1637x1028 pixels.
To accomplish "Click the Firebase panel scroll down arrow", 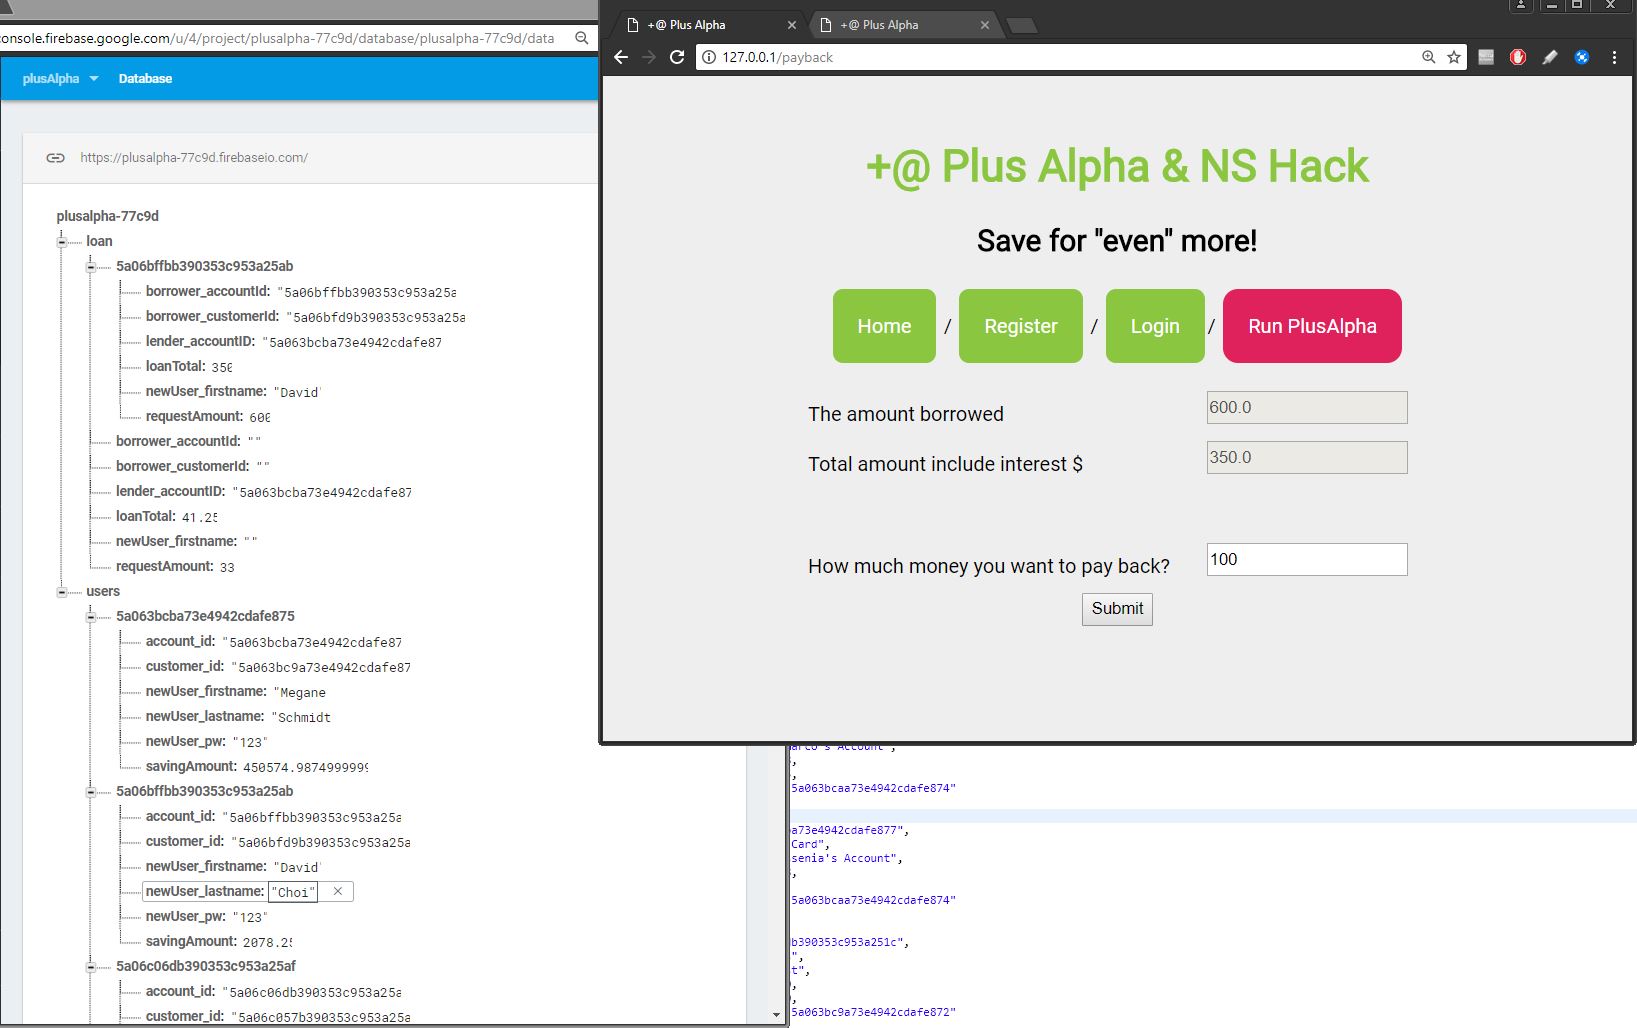I will click(x=777, y=1015).
